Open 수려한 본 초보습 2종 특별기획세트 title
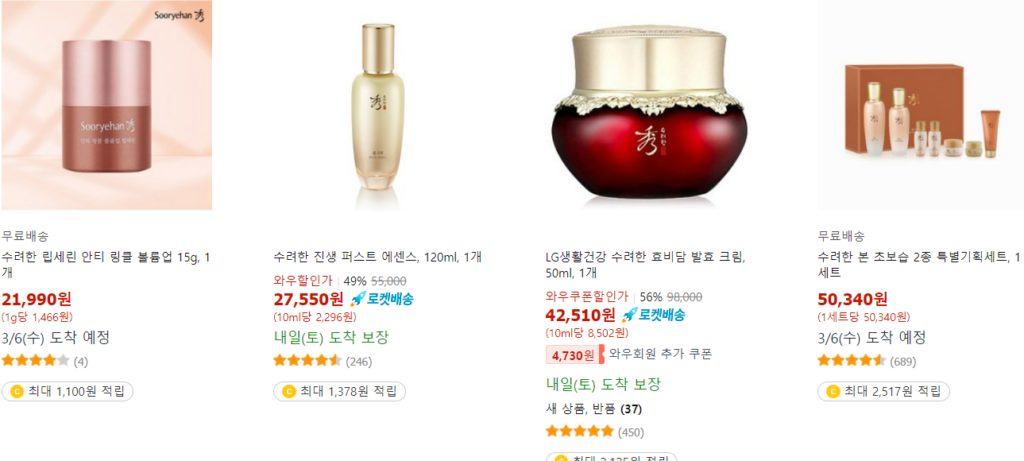The image size is (1024, 461). point(920,264)
